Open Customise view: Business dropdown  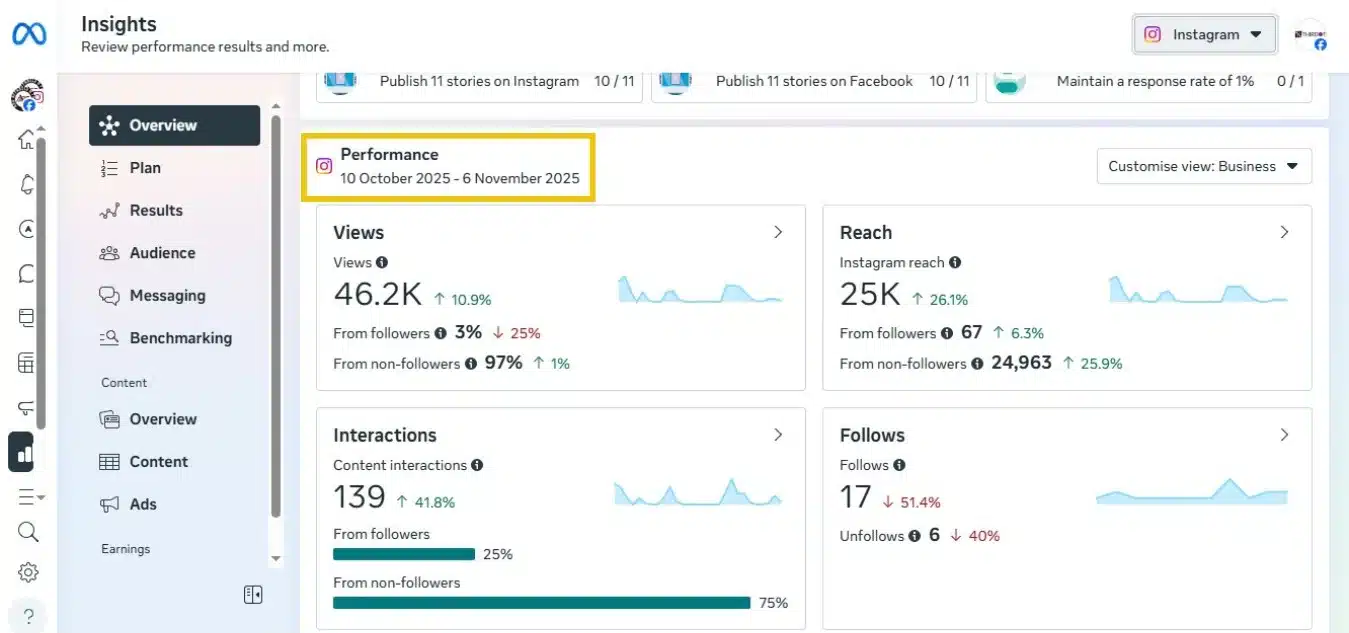pos(1203,166)
